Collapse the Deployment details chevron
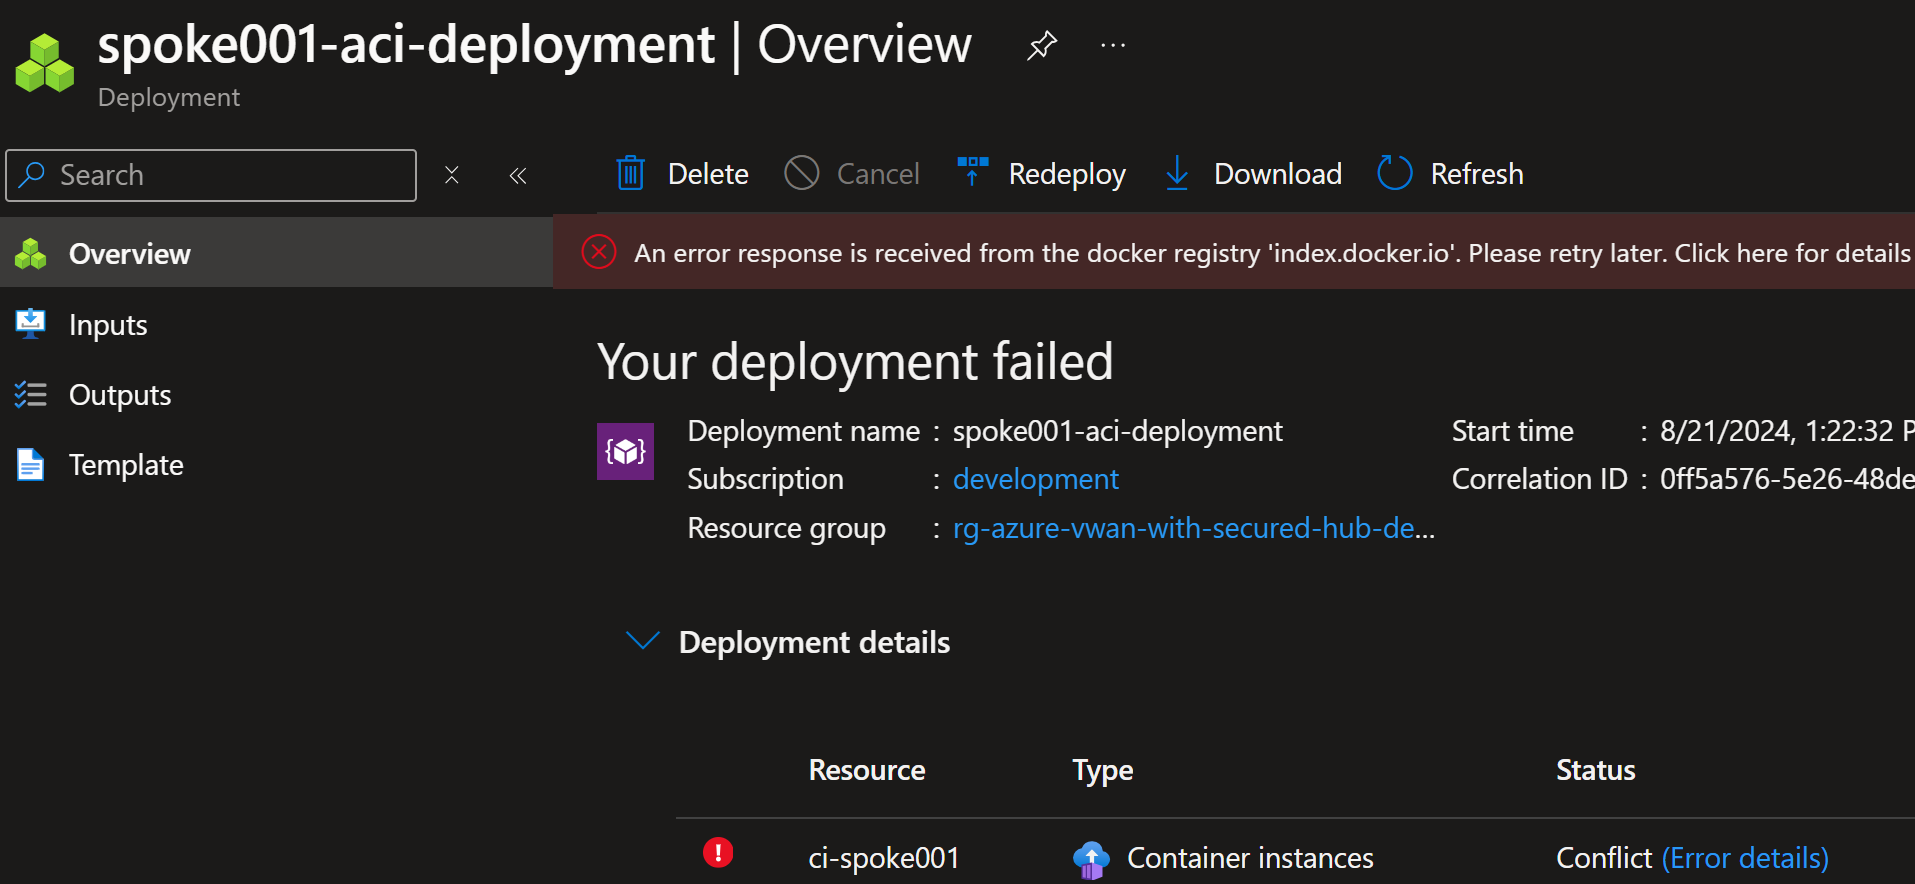 [x=642, y=641]
